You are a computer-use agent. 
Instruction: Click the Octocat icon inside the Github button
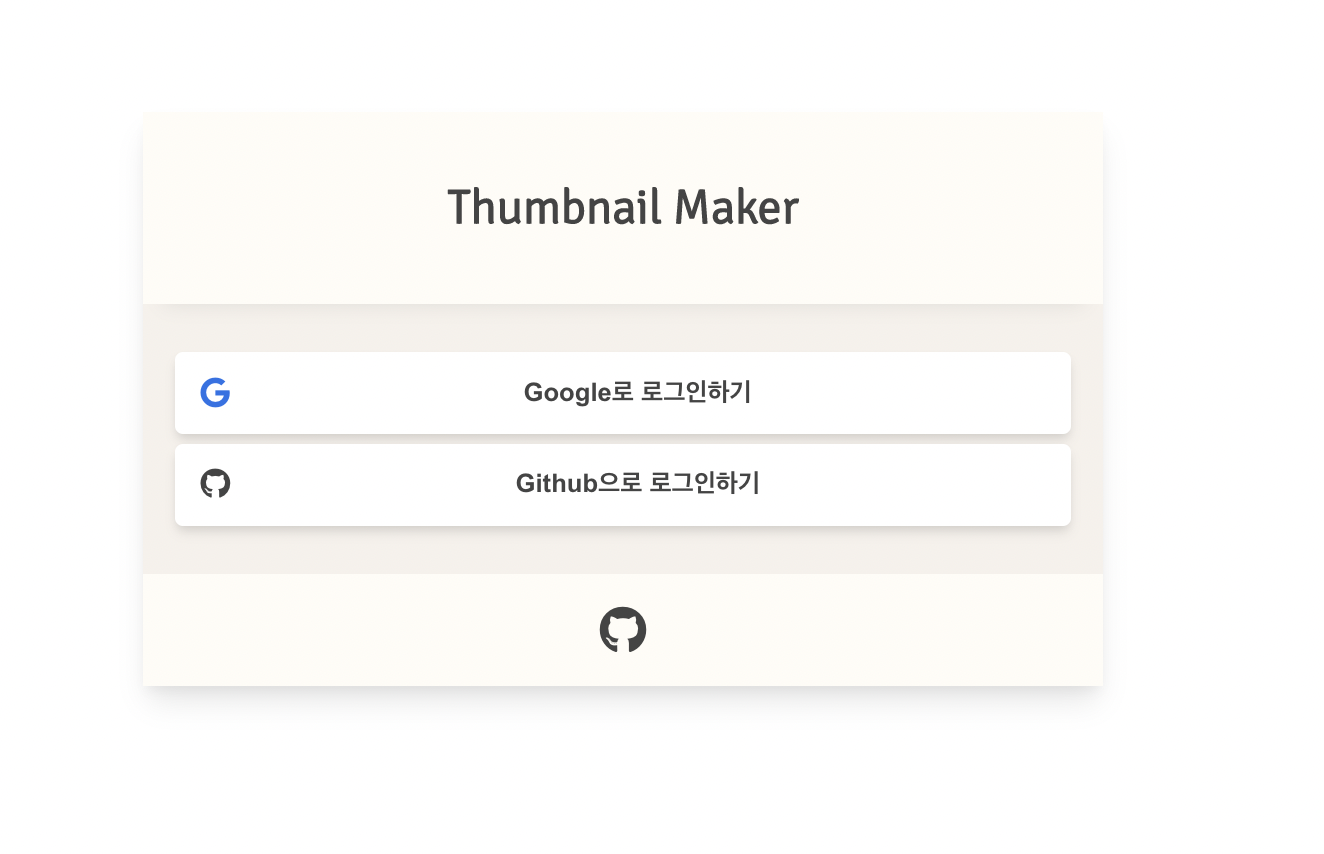click(x=215, y=484)
